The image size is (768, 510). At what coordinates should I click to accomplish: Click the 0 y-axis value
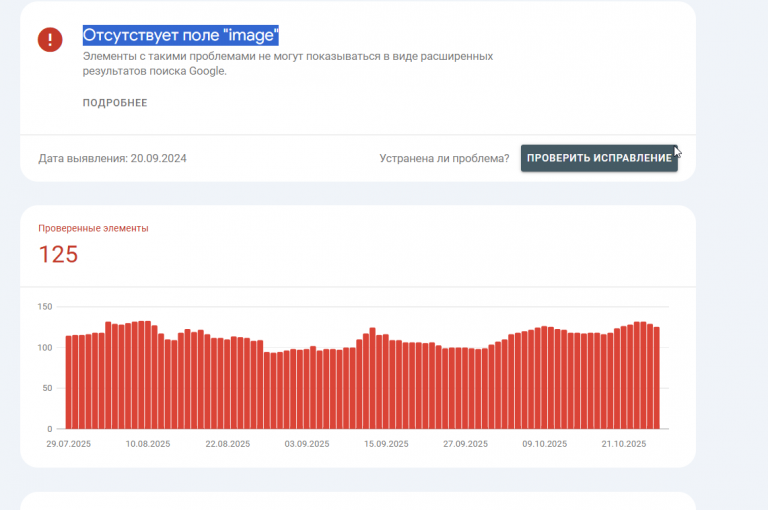[x=49, y=429]
